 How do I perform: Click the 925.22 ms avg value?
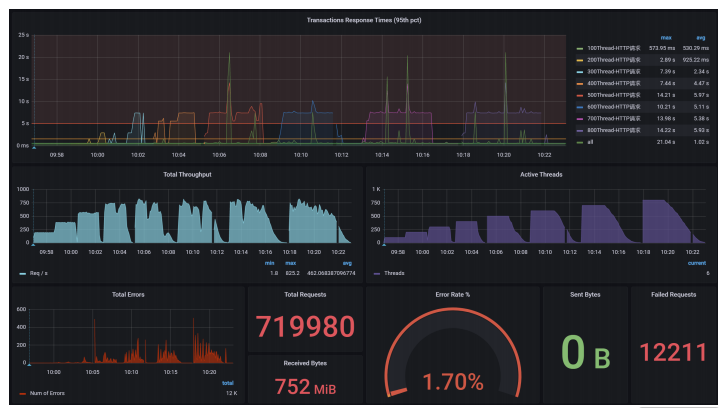[695, 60]
